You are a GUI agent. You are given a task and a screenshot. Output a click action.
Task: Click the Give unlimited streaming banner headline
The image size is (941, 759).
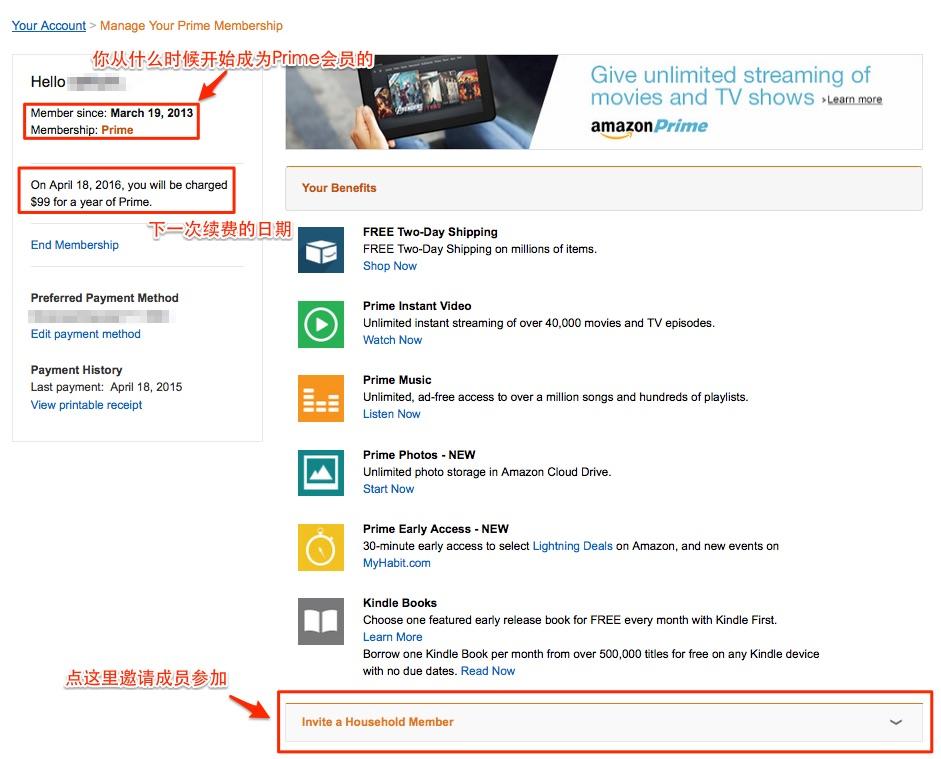pos(730,86)
